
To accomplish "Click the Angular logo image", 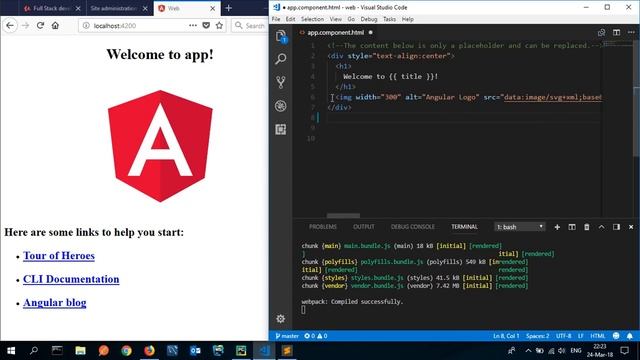I will click(160, 146).
